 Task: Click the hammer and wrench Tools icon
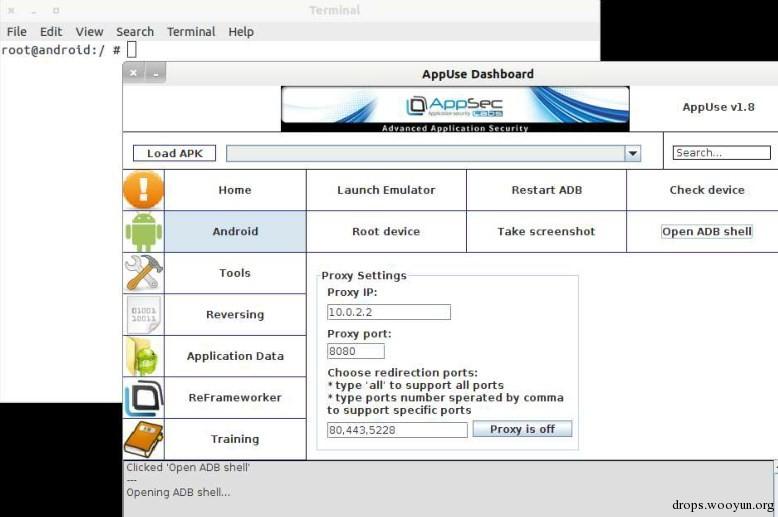(x=143, y=272)
